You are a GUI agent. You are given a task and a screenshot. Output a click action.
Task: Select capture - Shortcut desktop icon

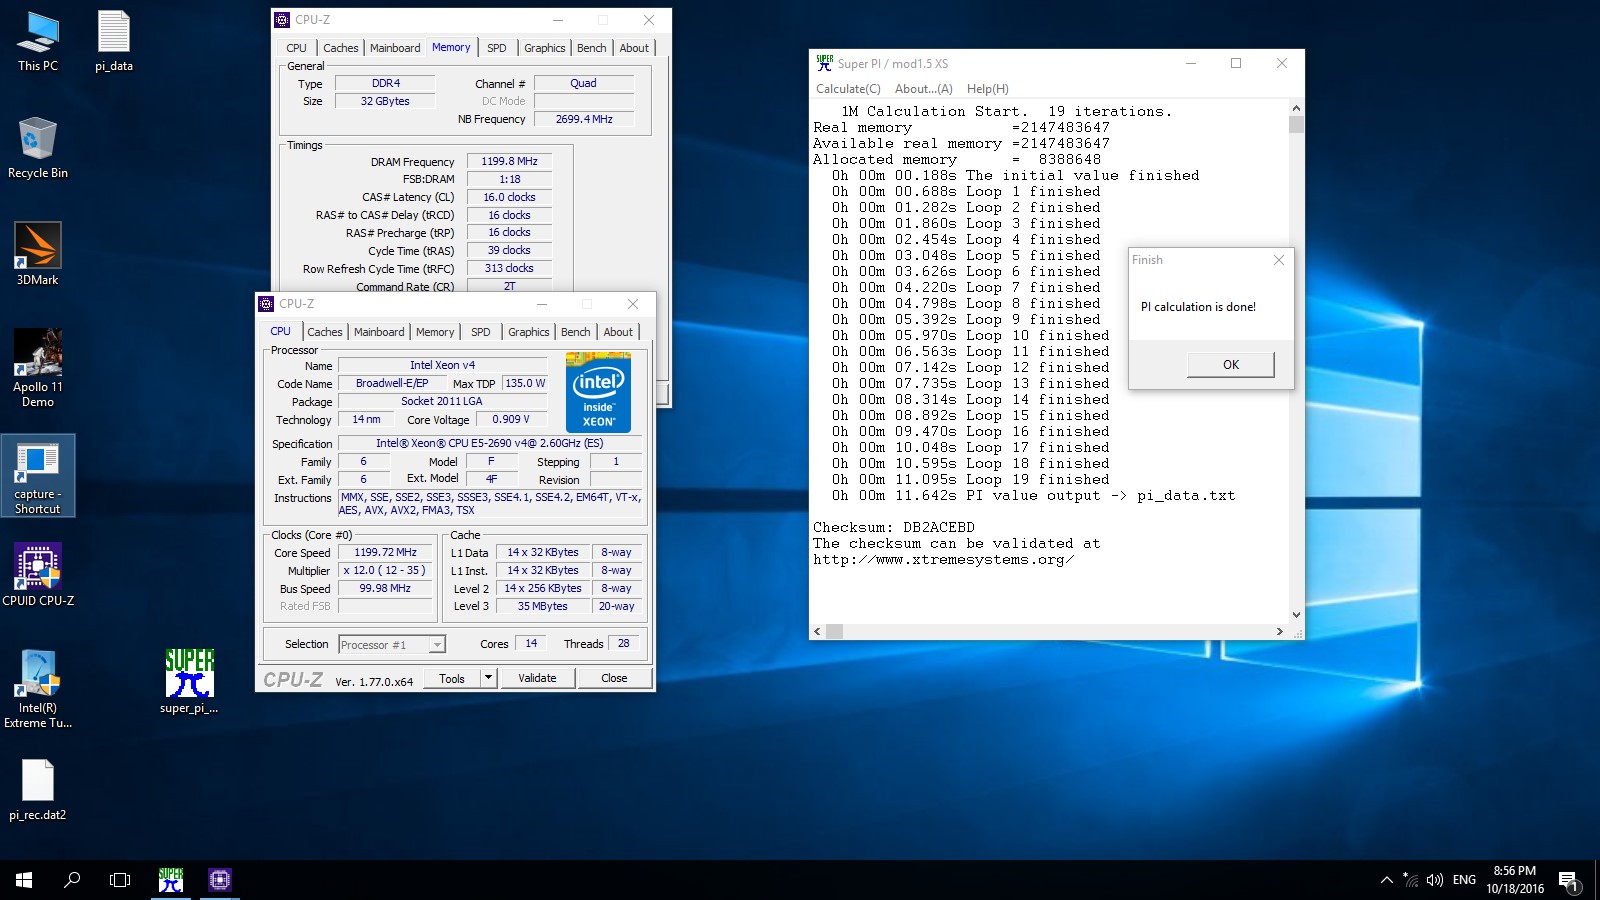coord(38,476)
